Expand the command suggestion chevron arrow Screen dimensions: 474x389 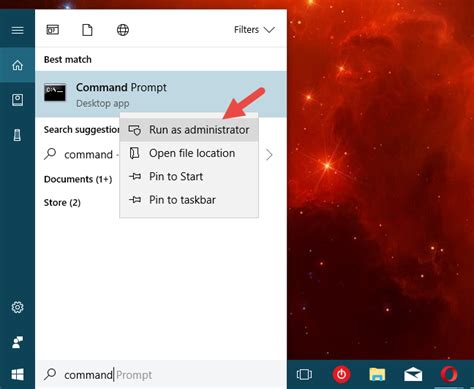click(269, 155)
